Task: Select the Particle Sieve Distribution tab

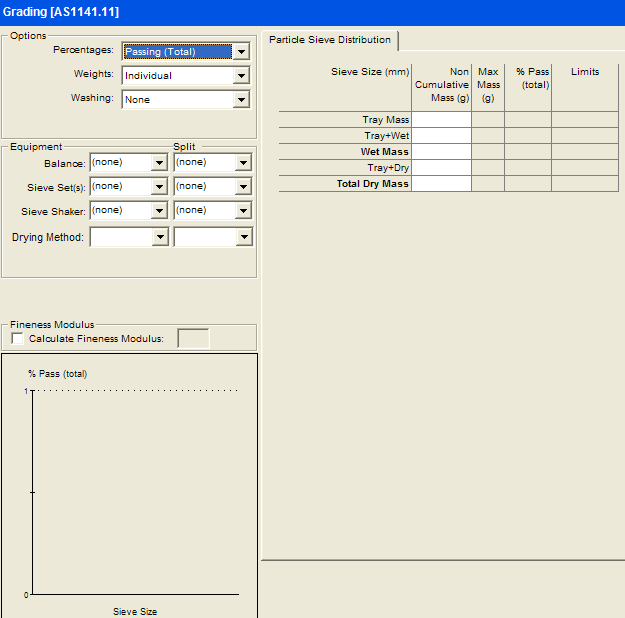Action: point(329,40)
